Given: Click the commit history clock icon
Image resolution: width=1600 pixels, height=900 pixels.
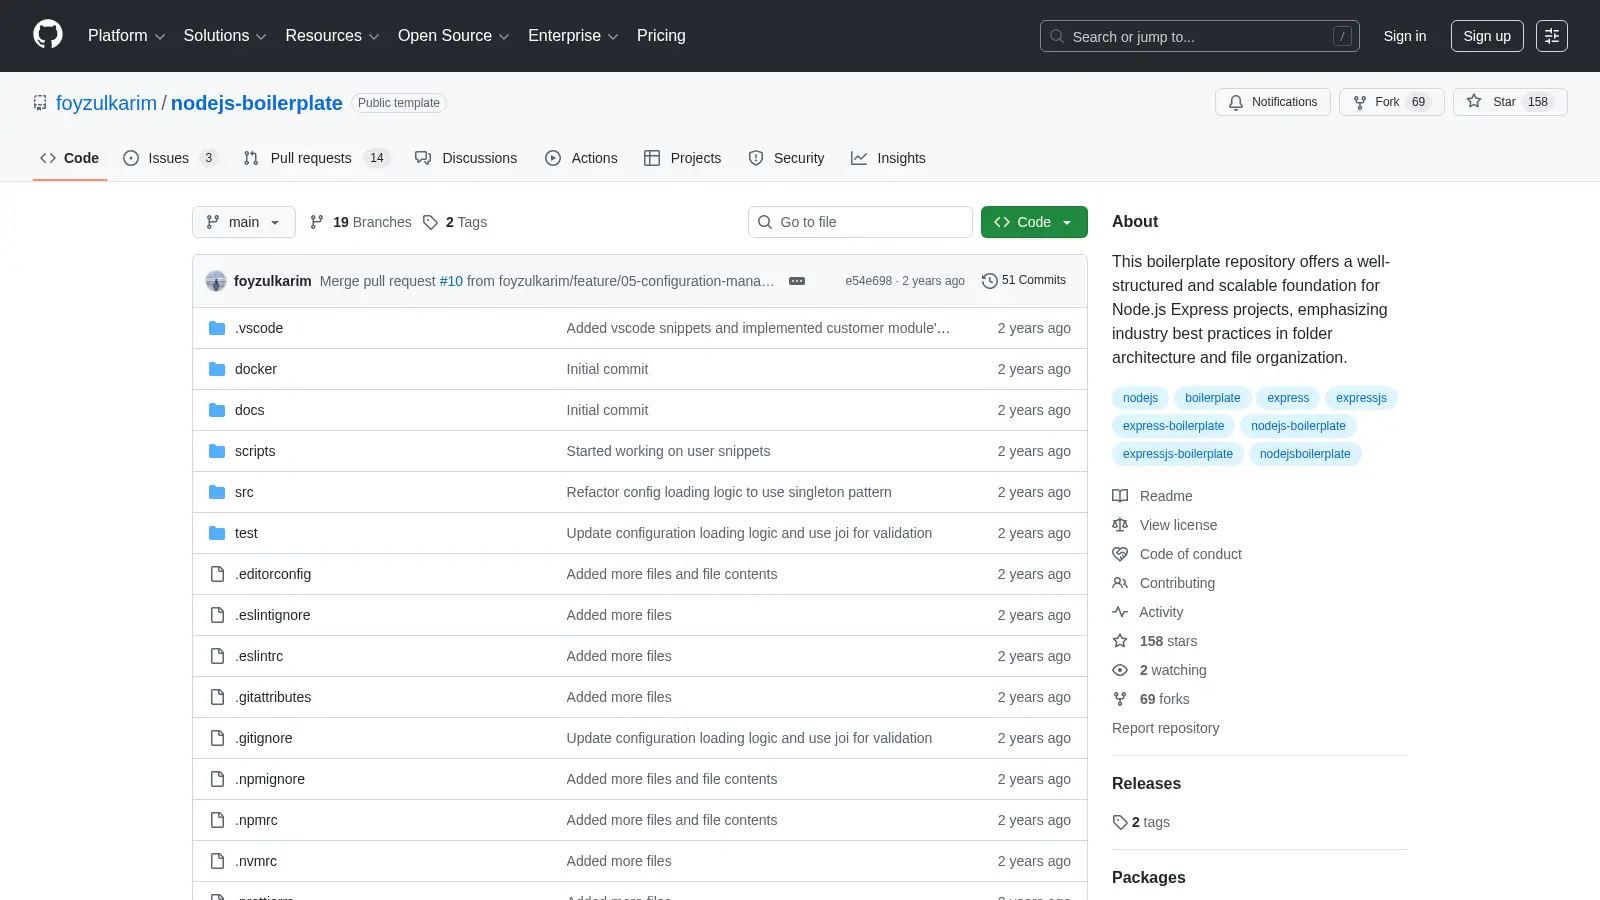Looking at the screenshot, I should (990, 281).
